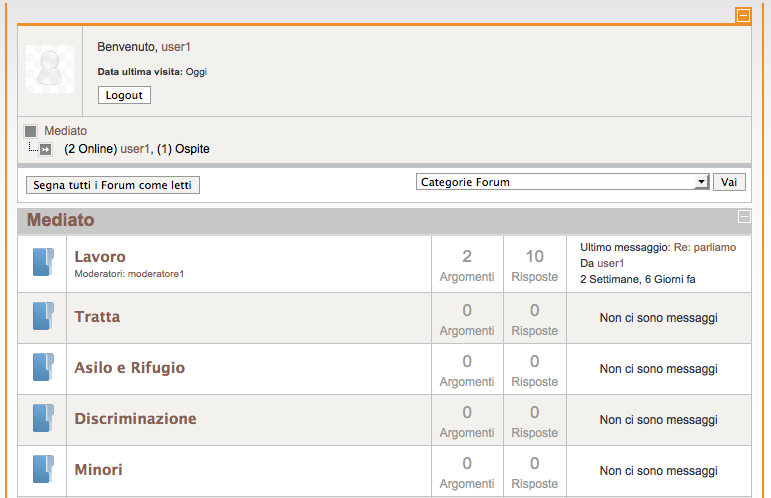Open the moderatore1 moderator profile

pos(154,274)
